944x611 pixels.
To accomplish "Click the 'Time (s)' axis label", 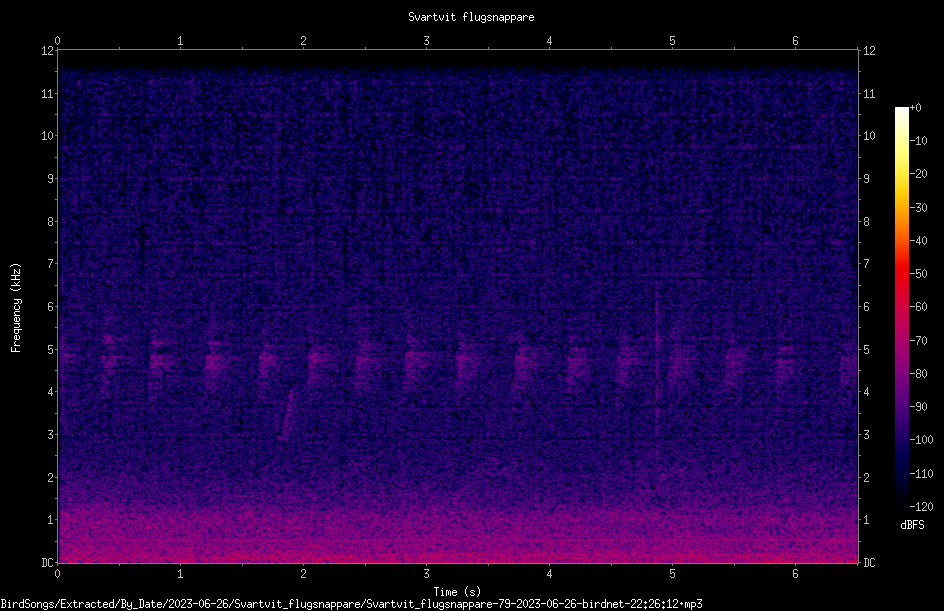I will pos(457,592).
